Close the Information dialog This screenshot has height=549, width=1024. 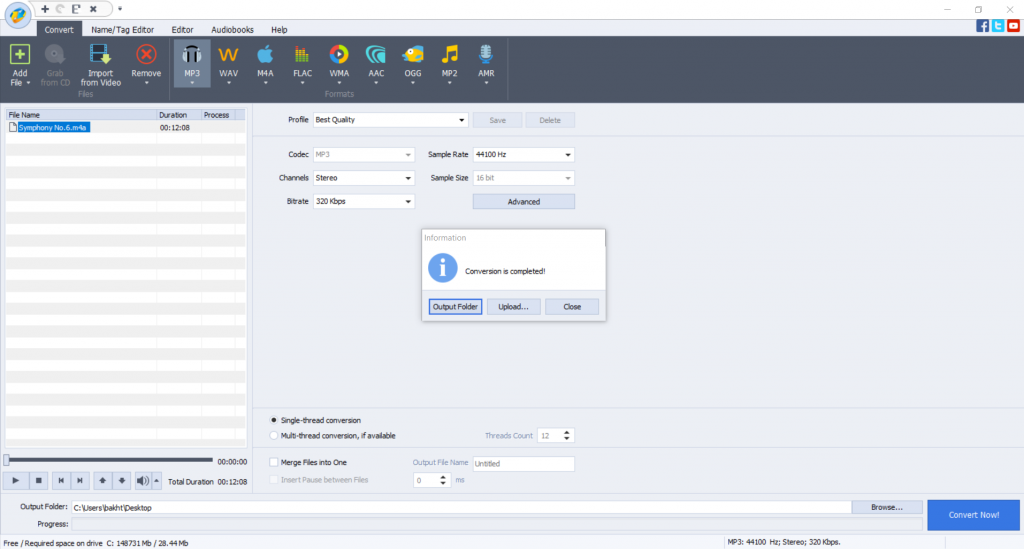[x=572, y=307]
